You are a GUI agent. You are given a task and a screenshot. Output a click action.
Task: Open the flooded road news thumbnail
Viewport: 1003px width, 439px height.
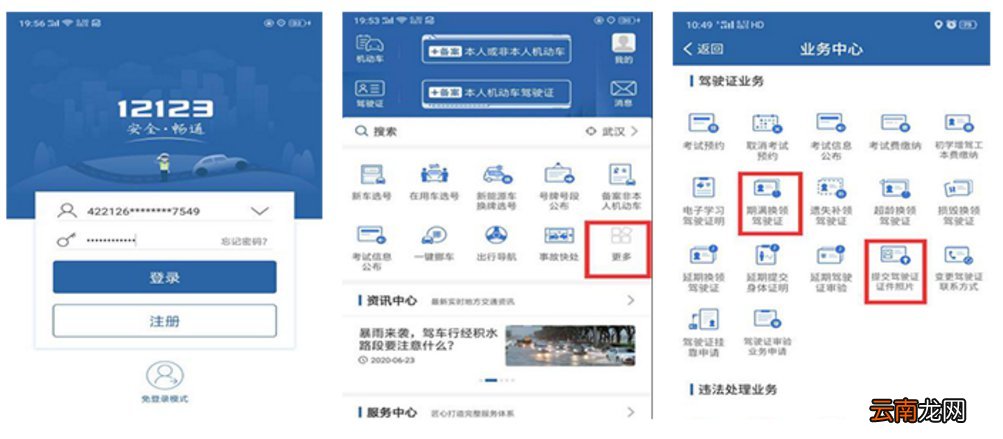point(570,346)
